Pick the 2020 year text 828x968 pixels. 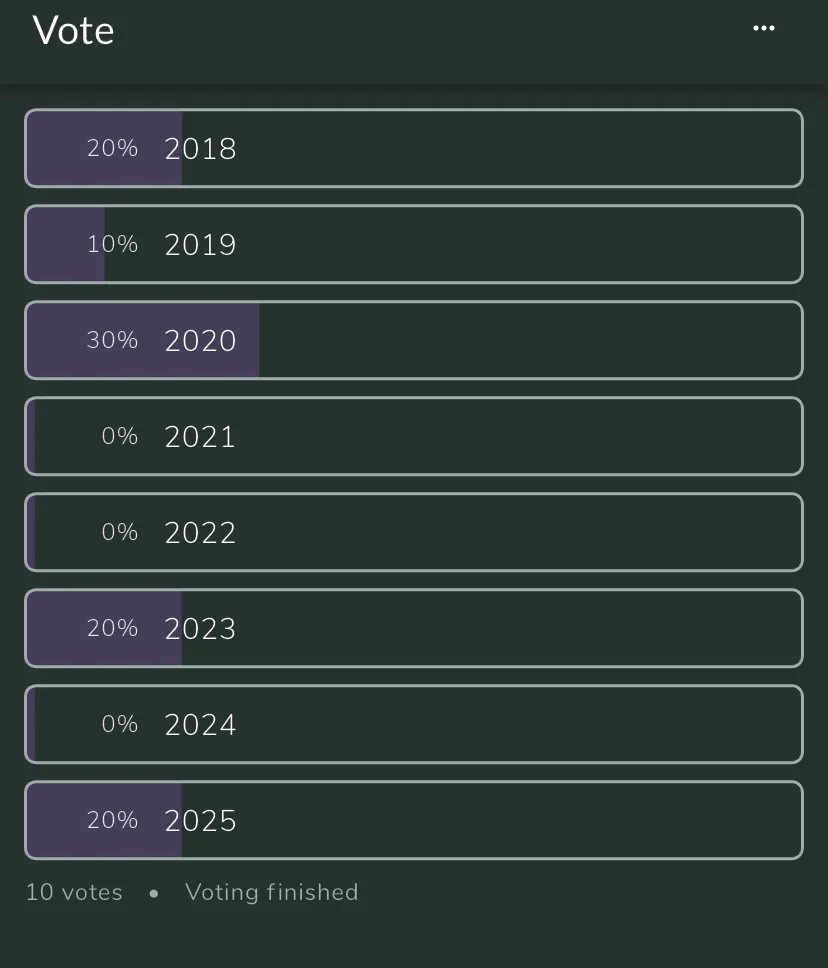200,341
